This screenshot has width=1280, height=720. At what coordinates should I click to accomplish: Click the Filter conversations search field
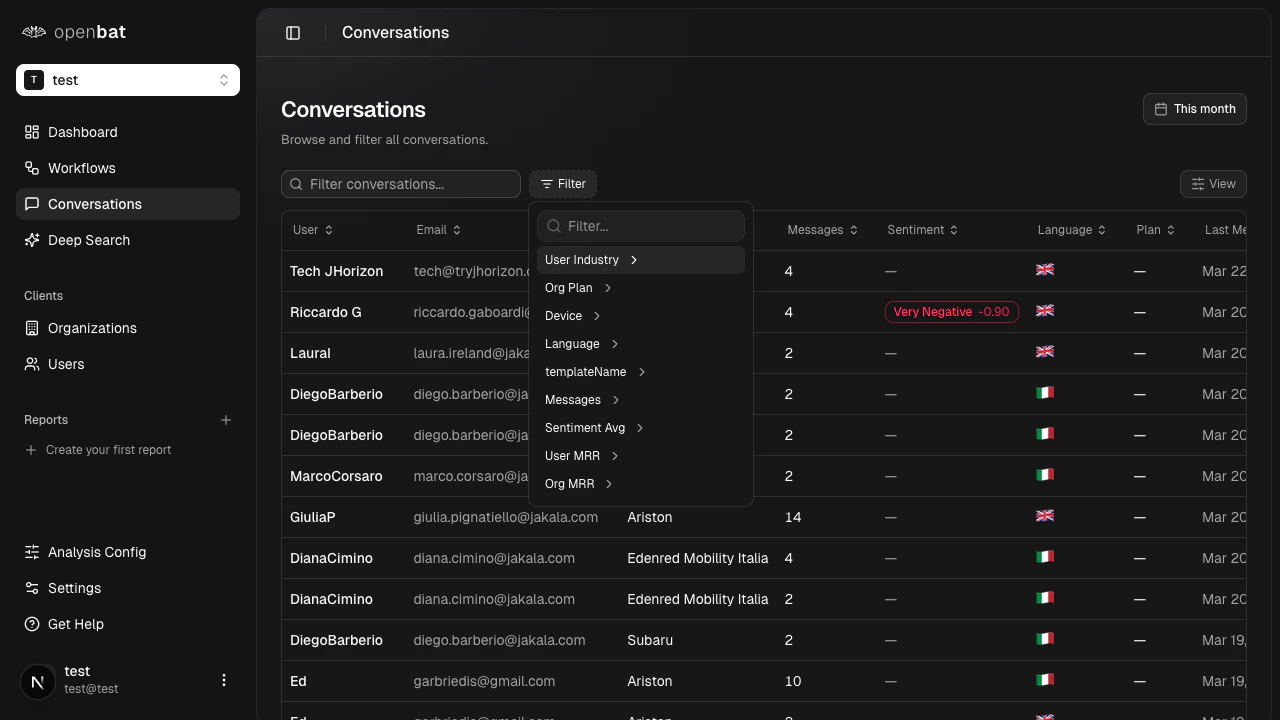coord(400,184)
